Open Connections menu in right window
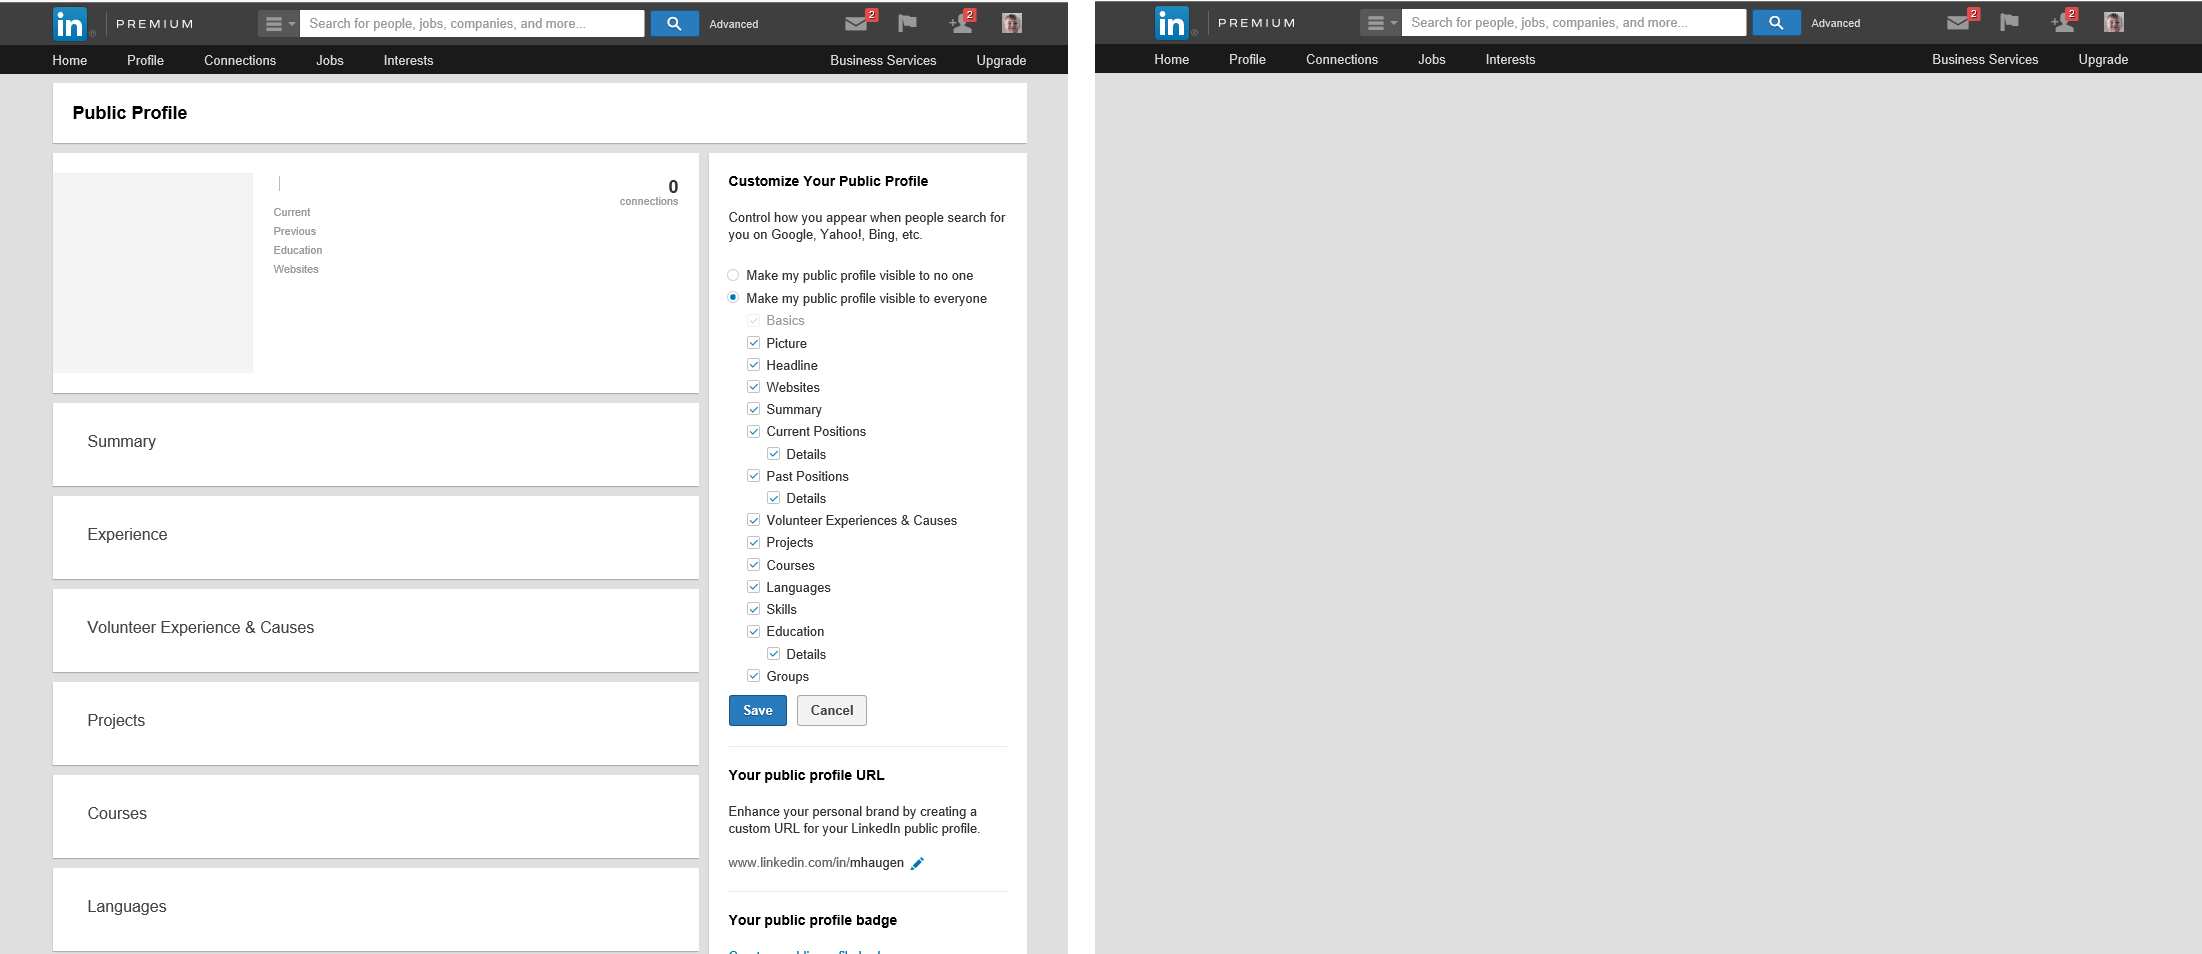The image size is (2202, 954). 1342,60
